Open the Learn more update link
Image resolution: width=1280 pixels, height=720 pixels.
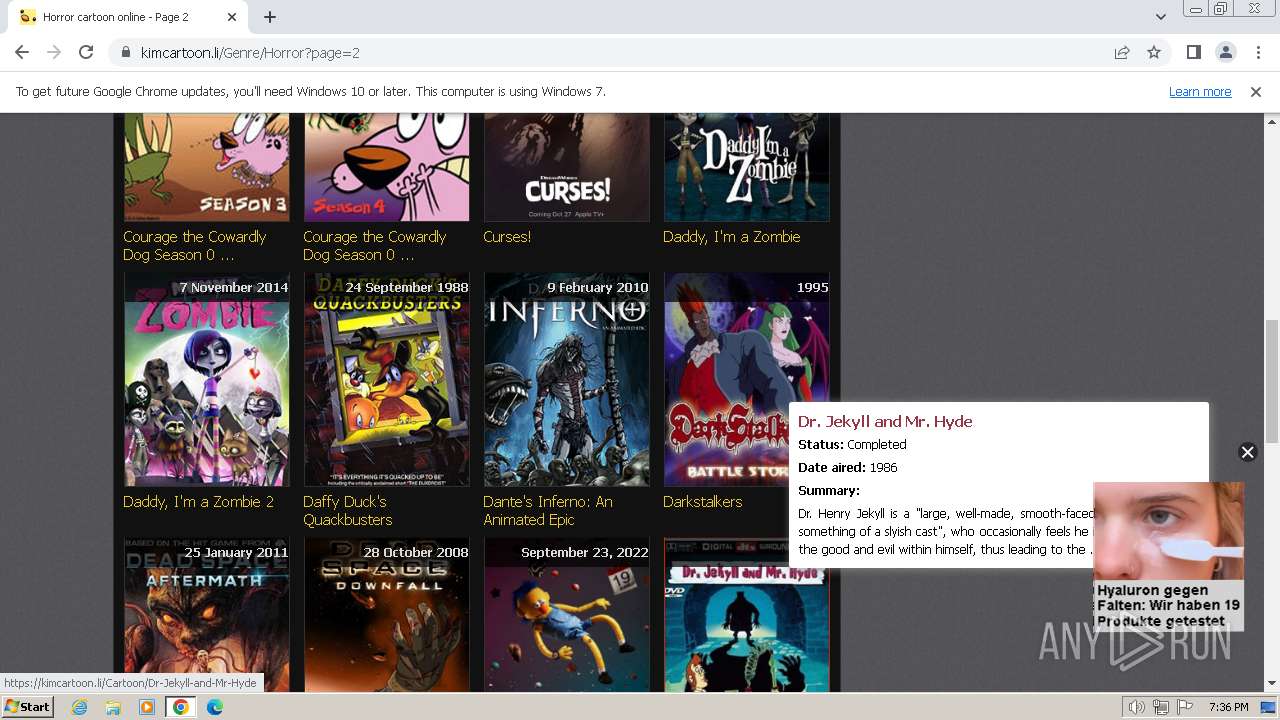click(x=1200, y=91)
